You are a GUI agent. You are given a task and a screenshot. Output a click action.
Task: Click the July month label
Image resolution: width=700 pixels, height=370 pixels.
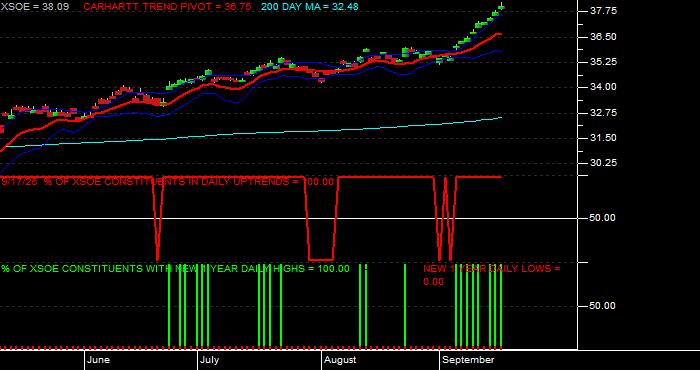(209, 360)
